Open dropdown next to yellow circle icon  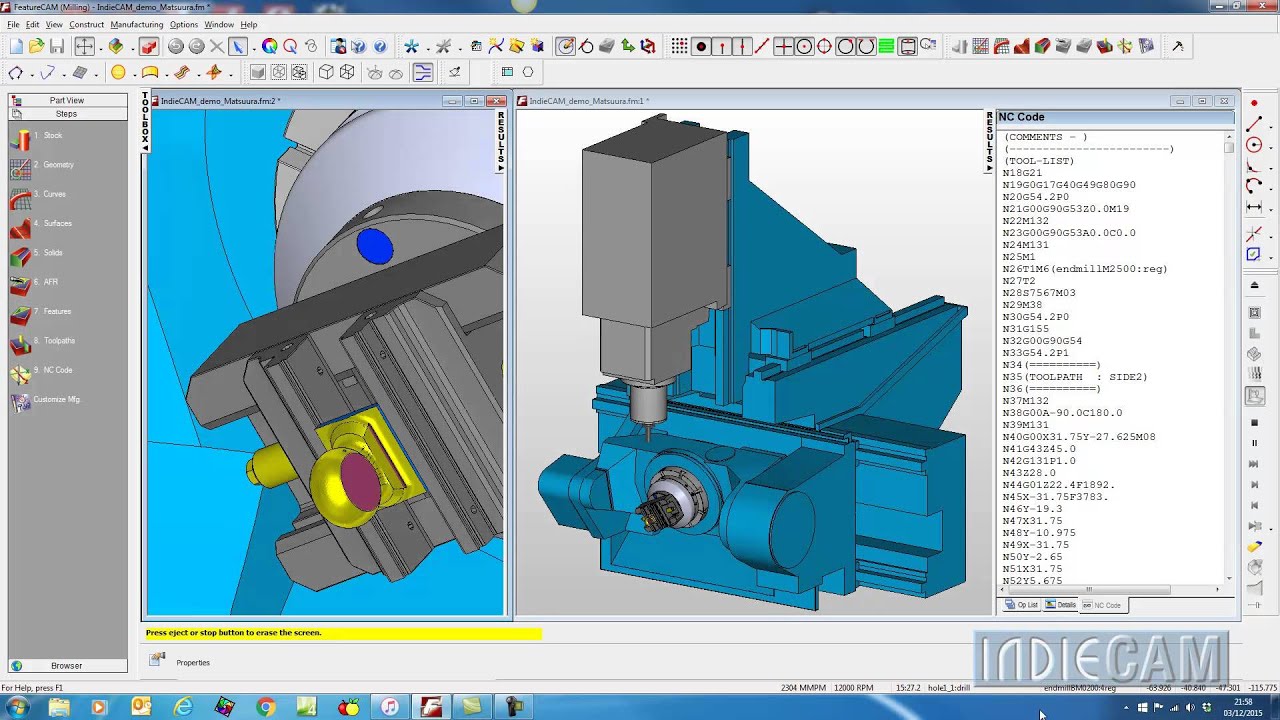[133, 73]
